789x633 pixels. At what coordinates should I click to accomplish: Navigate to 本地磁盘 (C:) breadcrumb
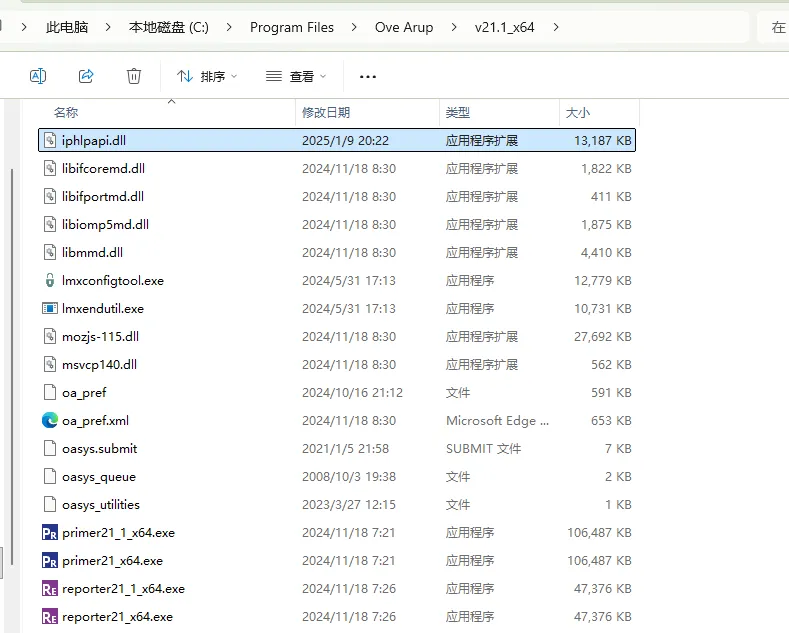click(x=169, y=27)
